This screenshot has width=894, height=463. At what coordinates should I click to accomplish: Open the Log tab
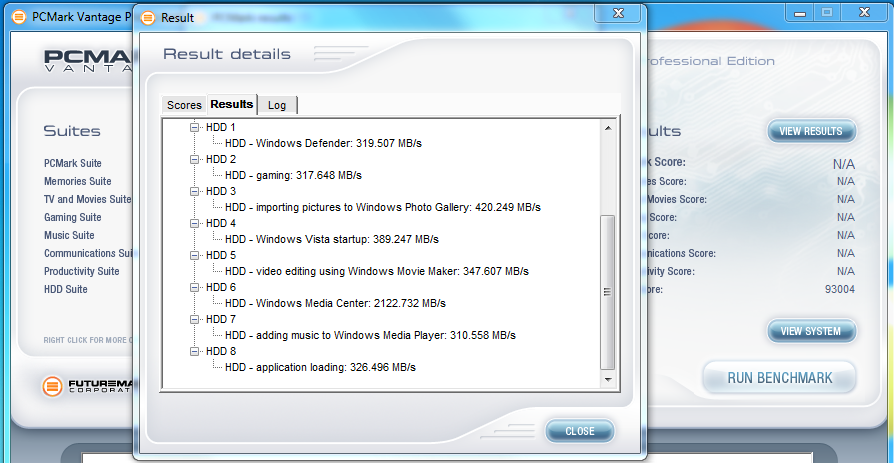point(277,105)
